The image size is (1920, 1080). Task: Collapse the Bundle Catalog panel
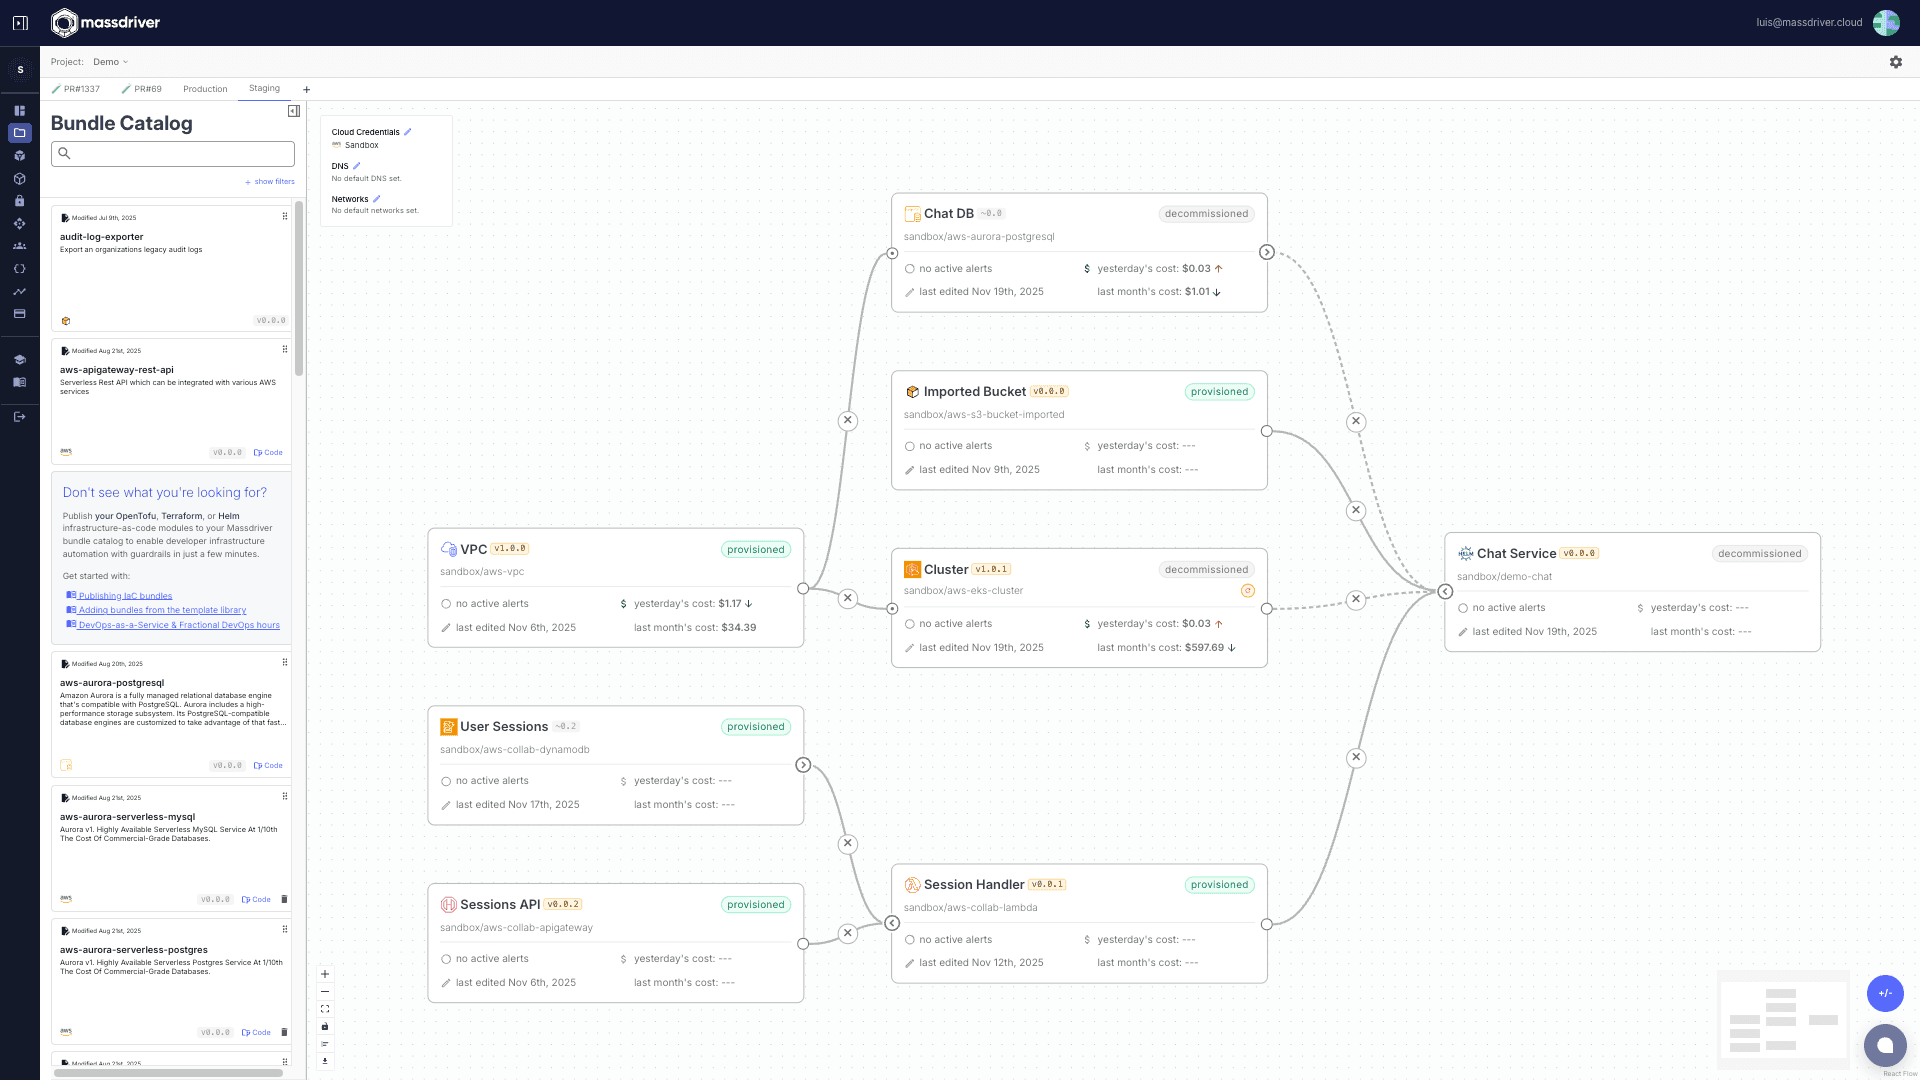pyautogui.click(x=293, y=111)
